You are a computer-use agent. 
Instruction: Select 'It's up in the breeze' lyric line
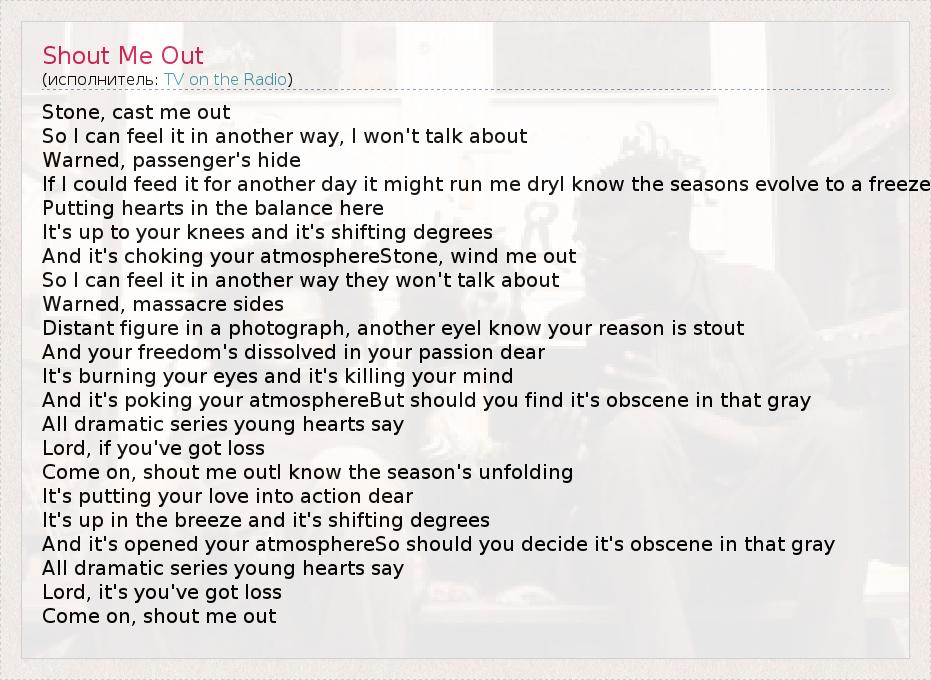[x=266, y=521]
